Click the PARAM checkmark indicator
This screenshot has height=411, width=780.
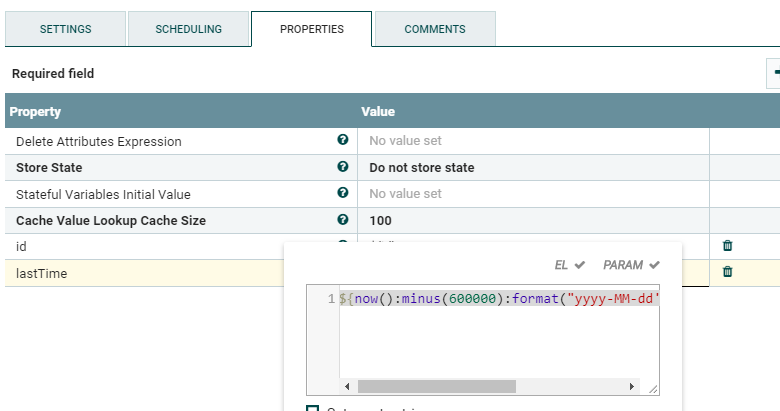coord(631,265)
